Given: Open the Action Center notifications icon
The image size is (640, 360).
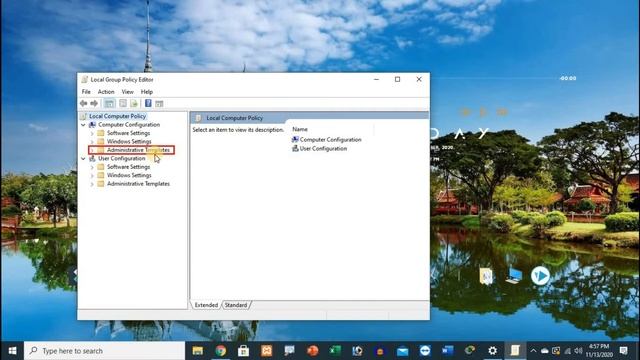Looking at the screenshot, I should coord(623,351).
